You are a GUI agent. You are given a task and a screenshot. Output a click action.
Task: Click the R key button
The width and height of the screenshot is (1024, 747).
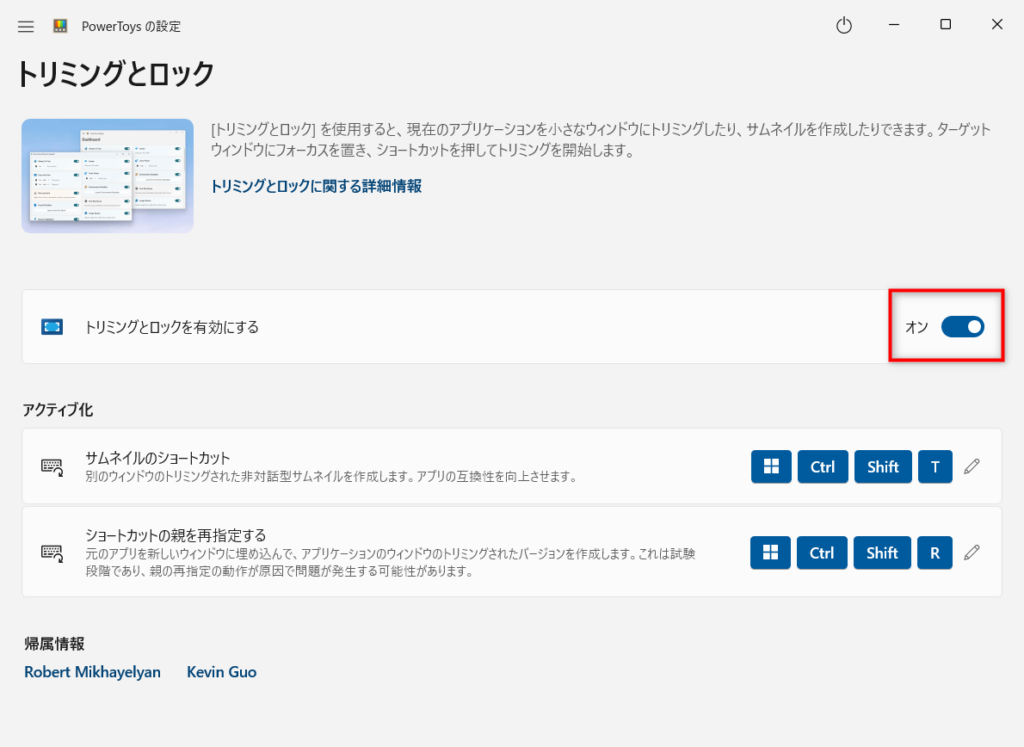click(x=935, y=552)
